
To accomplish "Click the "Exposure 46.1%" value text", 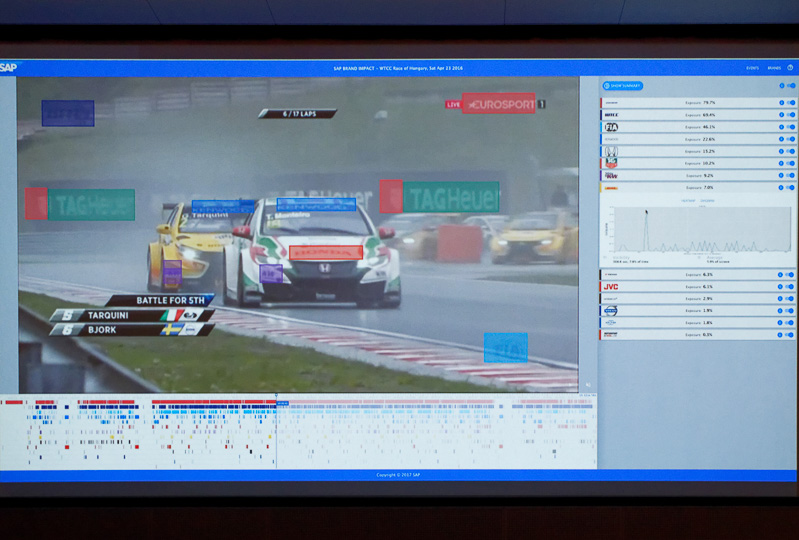I will [700, 127].
